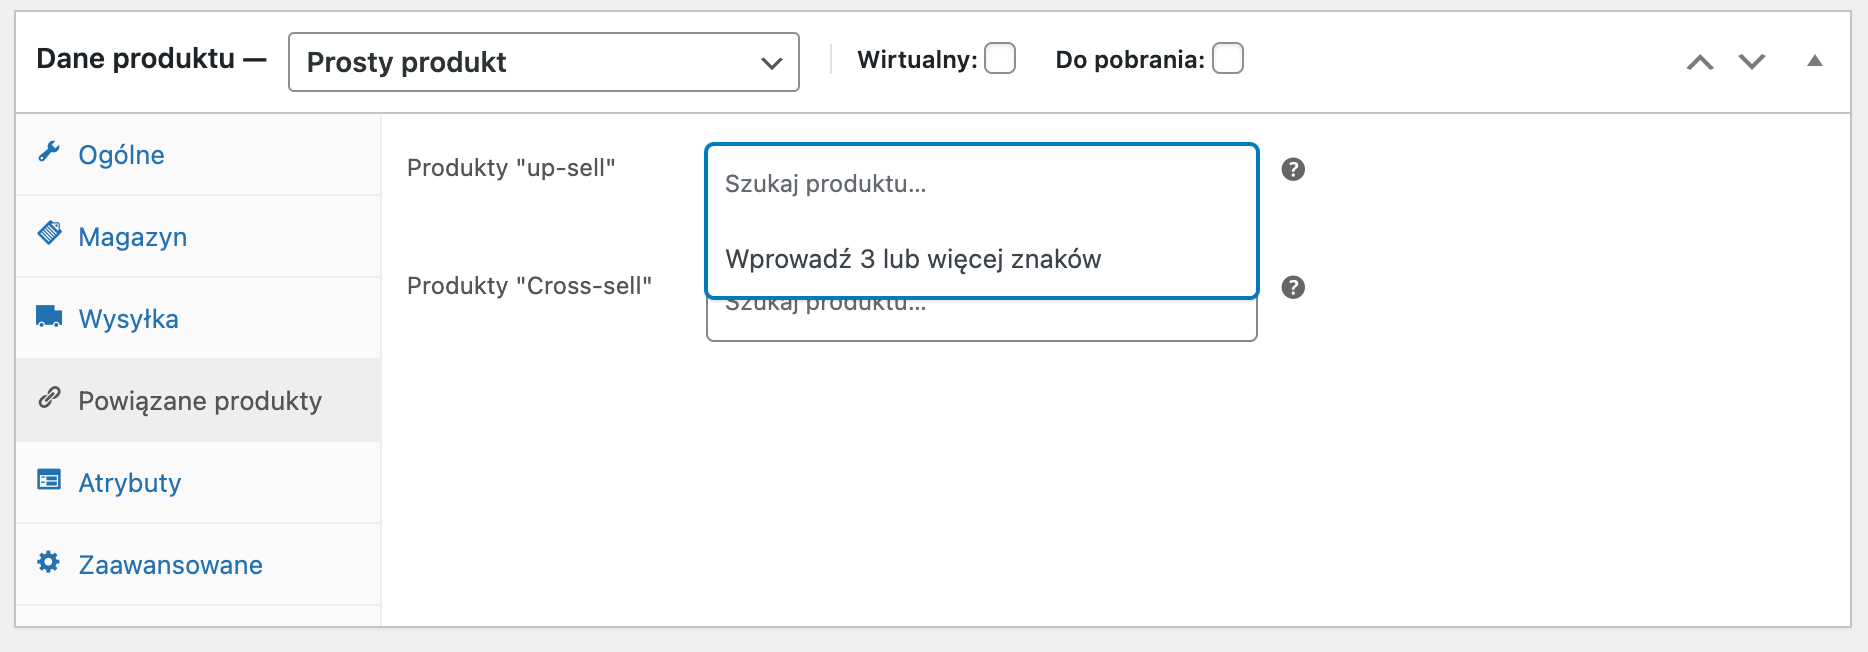The height and width of the screenshot is (652, 1868).
Task: Move the product data panel up
Action: coord(1700,62)
